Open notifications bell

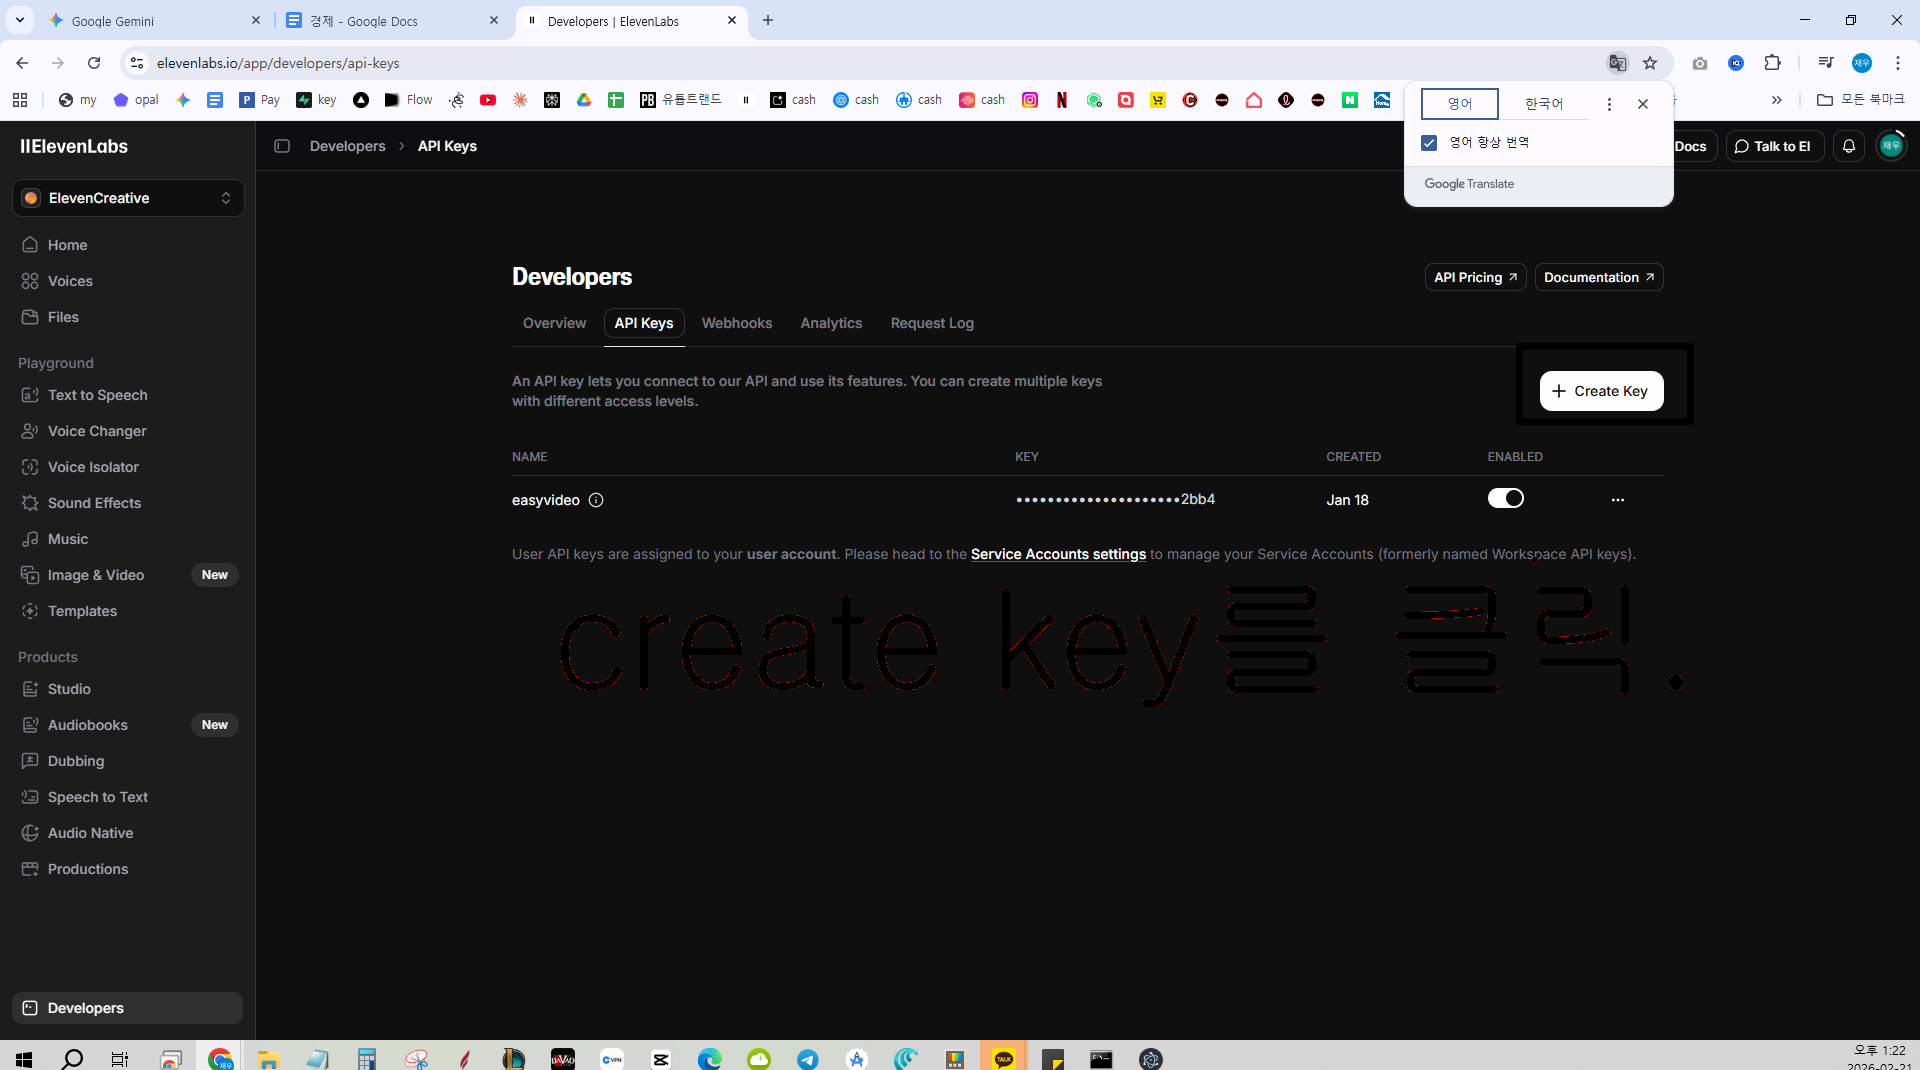(1849, 146)
